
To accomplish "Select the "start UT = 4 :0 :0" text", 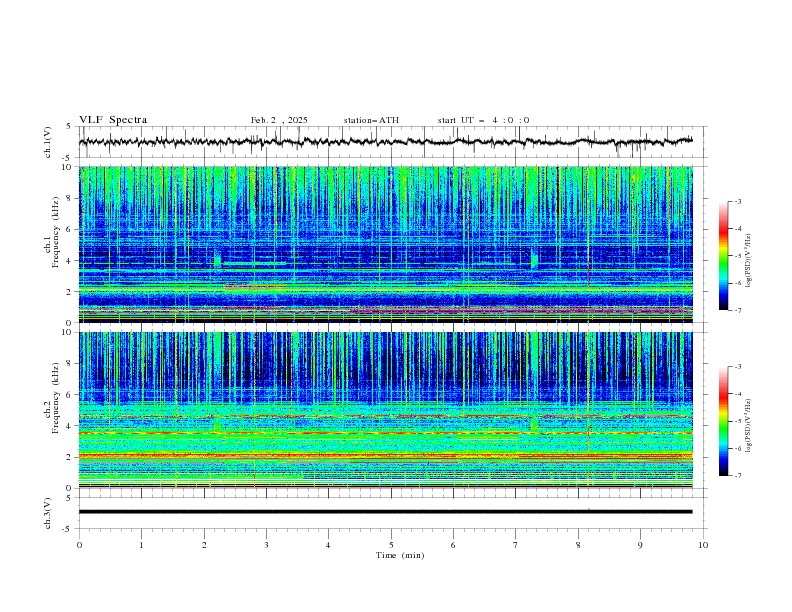I will tap(483, 120).
